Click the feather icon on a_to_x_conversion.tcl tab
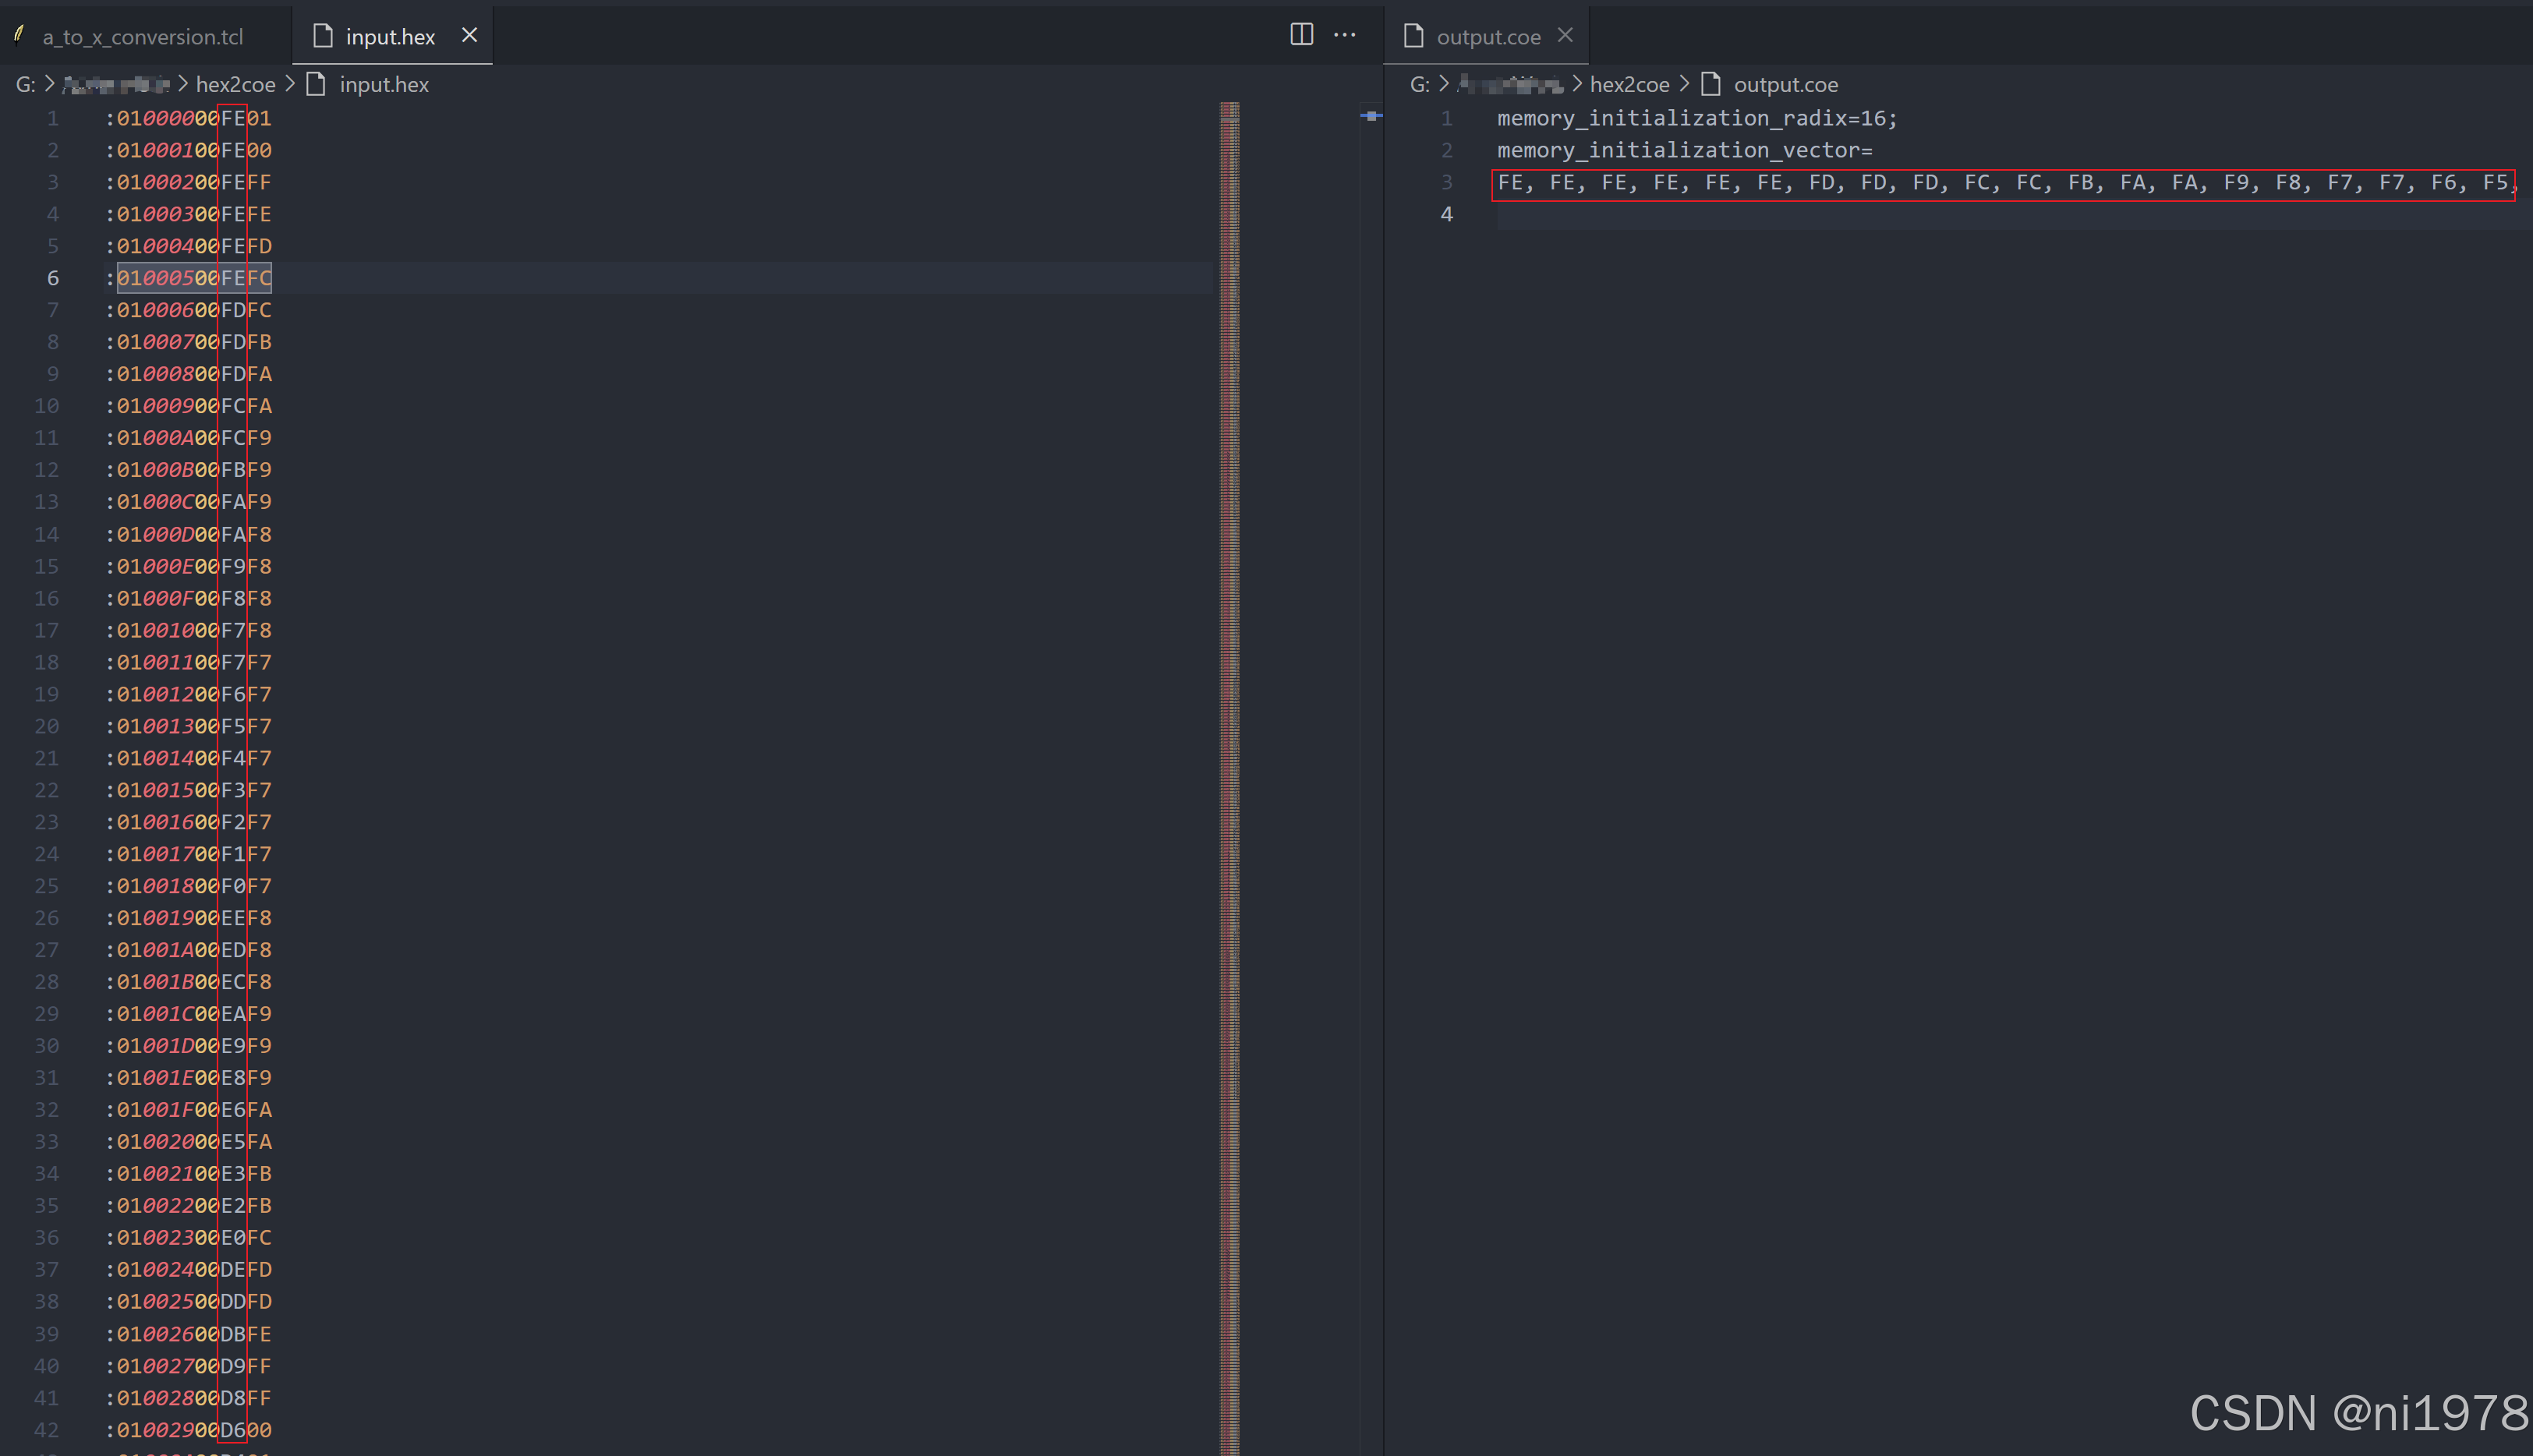This screenshot has height=1456, width=2533. coord(18,35)
